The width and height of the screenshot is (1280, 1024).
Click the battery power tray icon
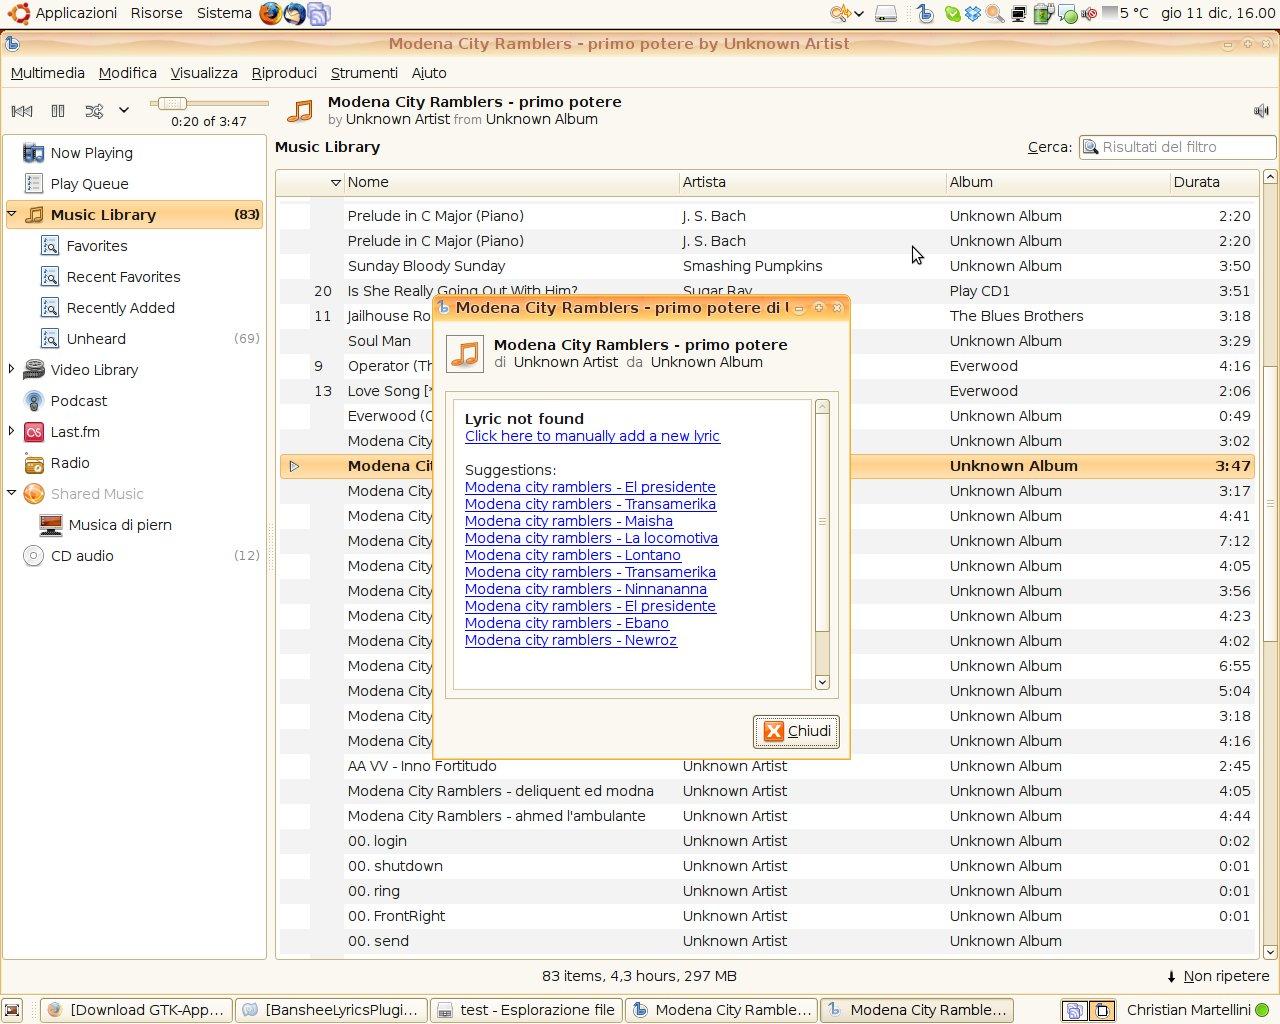pos(1043,14)
